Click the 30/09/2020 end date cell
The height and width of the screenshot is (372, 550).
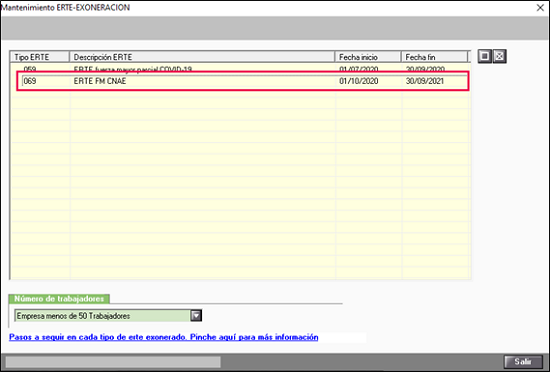click(435, 68)
